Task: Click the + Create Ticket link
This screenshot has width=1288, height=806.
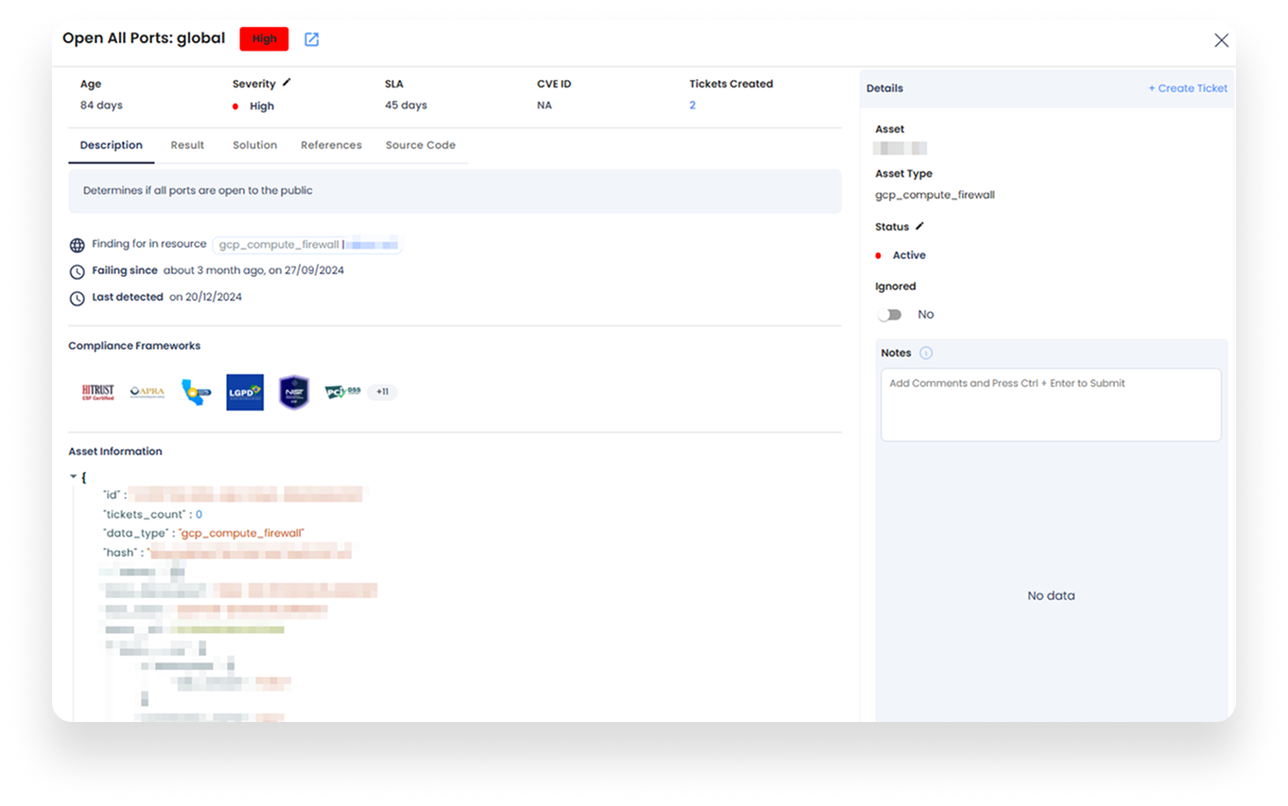Action: (x=1188, y=88)
